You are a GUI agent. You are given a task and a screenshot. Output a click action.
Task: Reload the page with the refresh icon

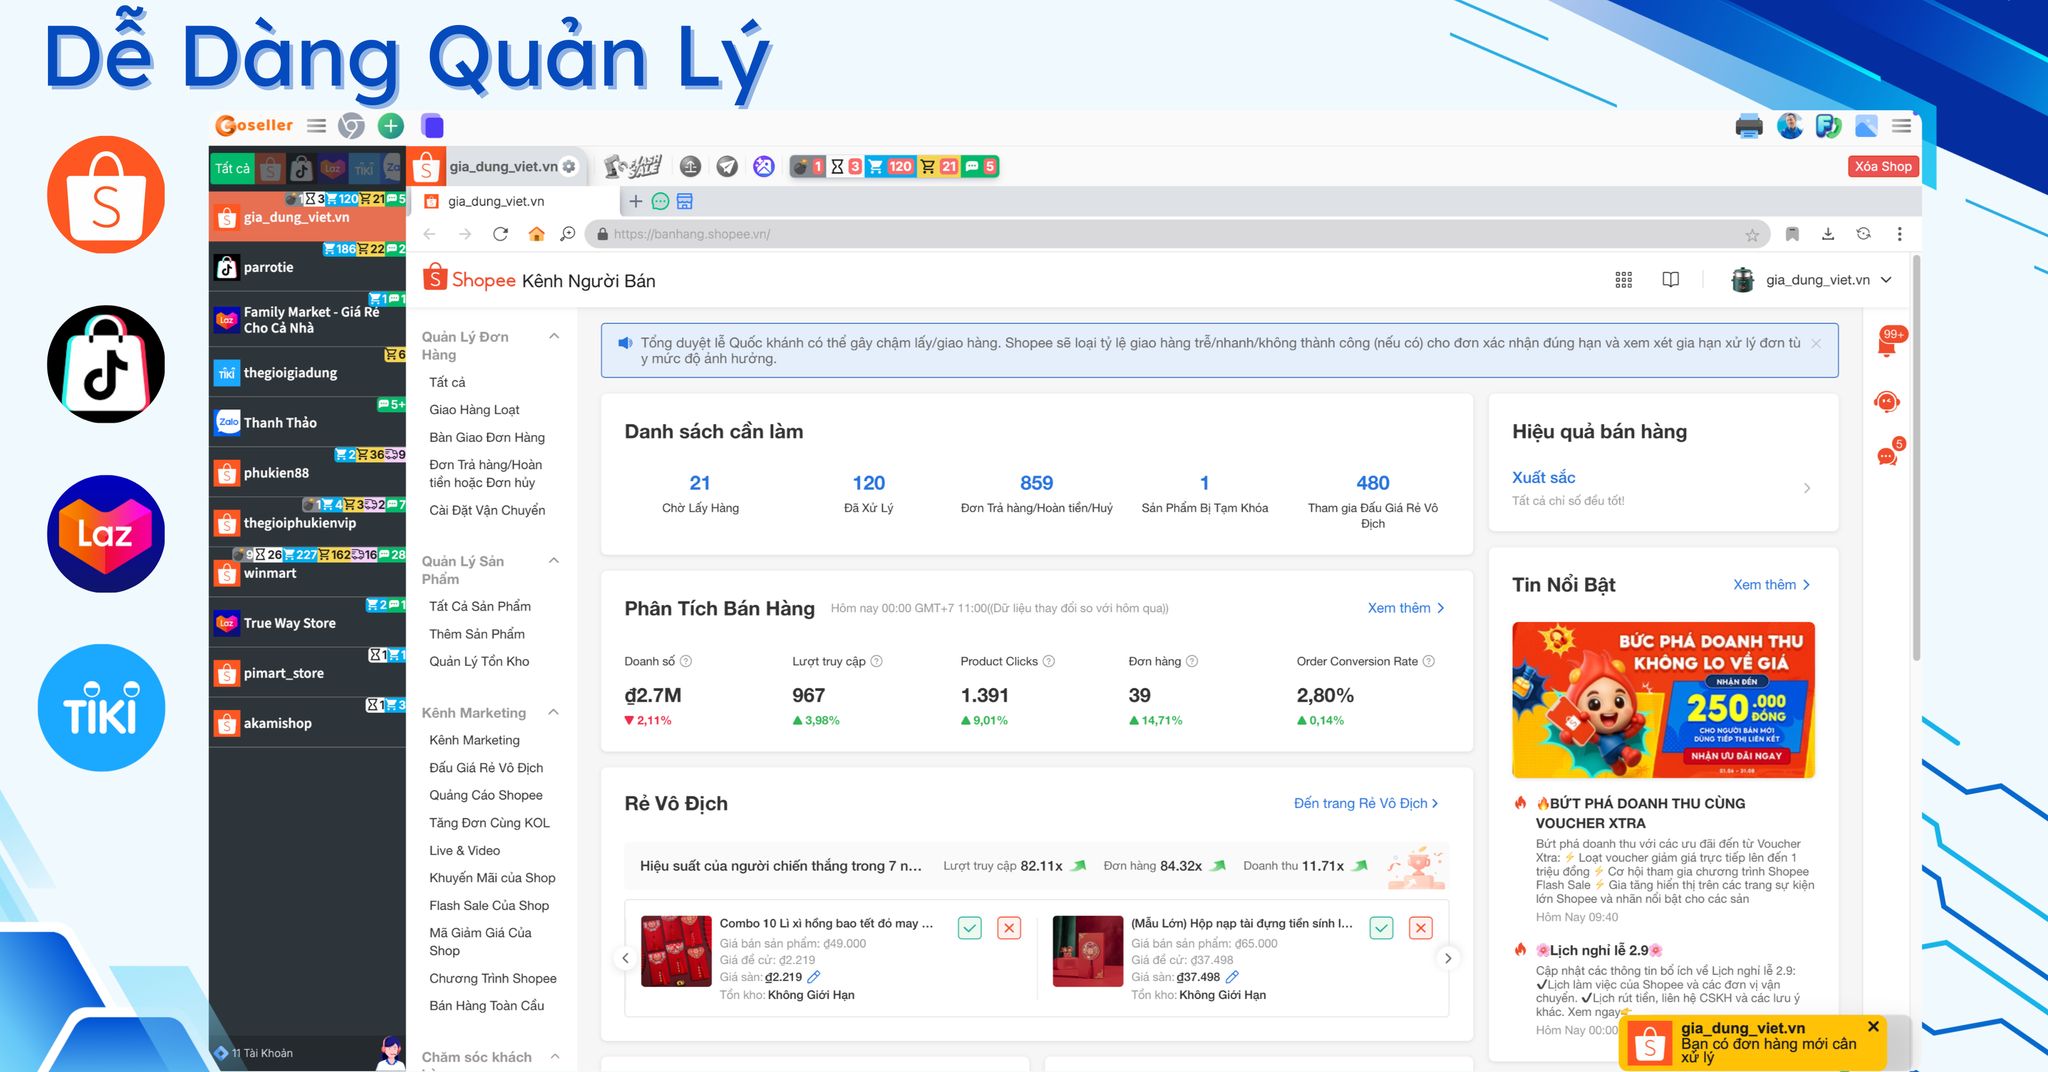pyautogui.click(x=501, y=234)
